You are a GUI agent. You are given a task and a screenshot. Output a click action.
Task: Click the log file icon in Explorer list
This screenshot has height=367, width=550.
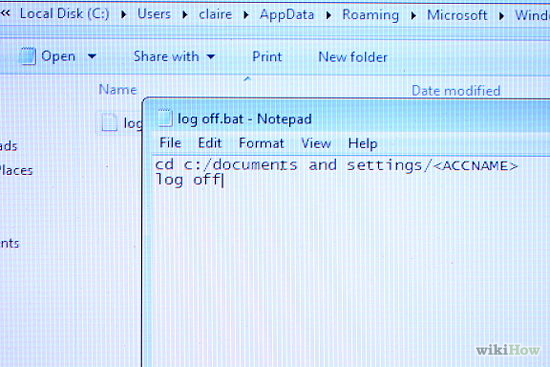[109, 122]
